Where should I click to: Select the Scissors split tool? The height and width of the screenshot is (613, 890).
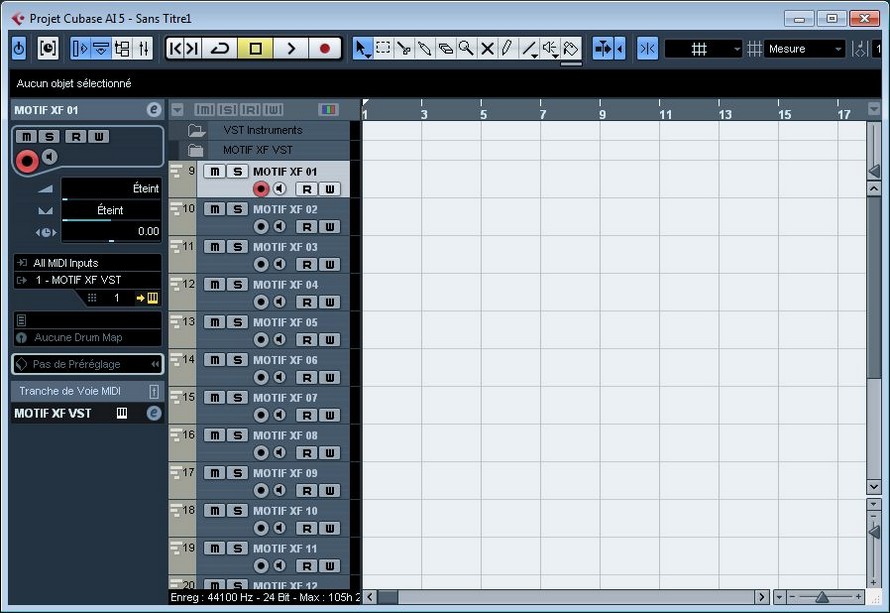pyautogui.click(x=404, y=48)
